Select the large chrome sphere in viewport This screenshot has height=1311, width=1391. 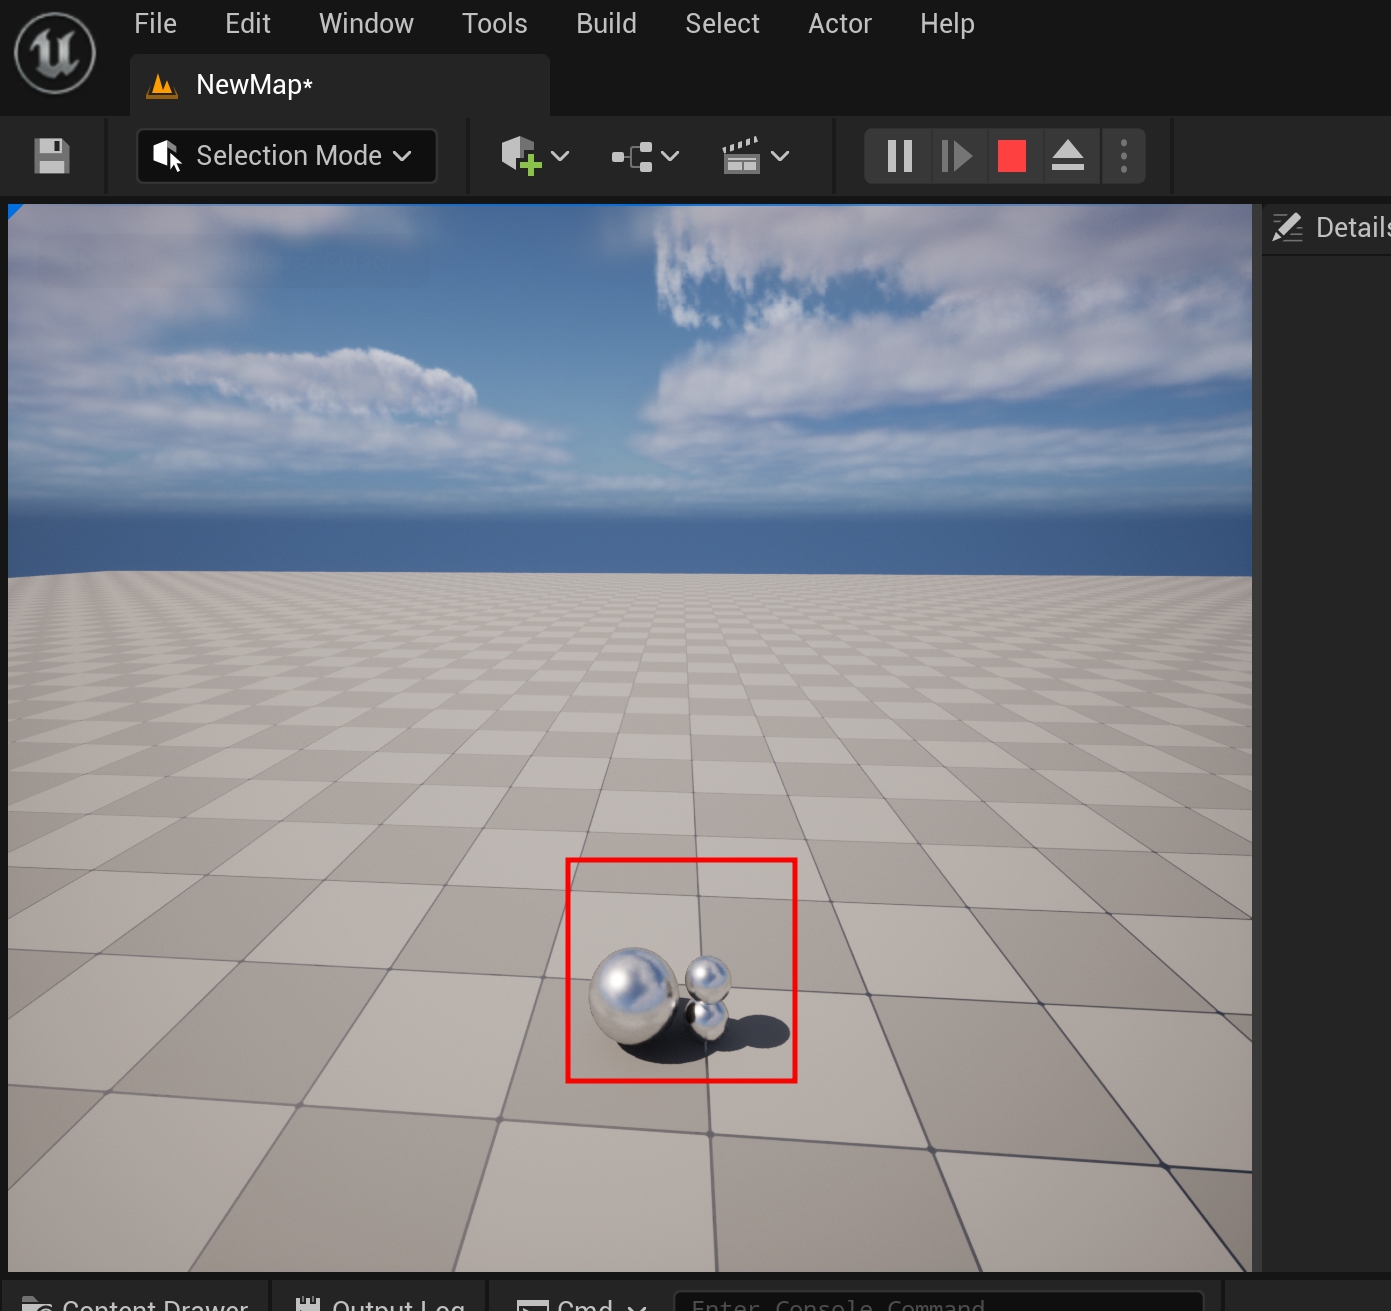tap(633, 995)
